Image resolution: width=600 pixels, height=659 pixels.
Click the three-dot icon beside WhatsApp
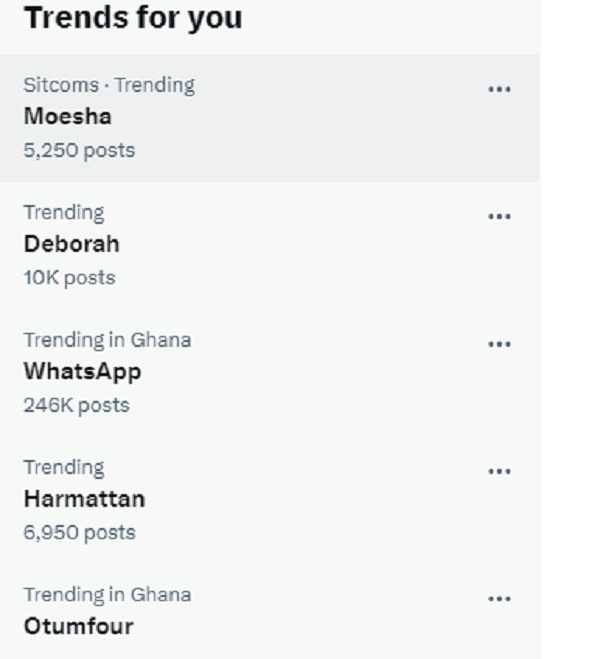499,344
